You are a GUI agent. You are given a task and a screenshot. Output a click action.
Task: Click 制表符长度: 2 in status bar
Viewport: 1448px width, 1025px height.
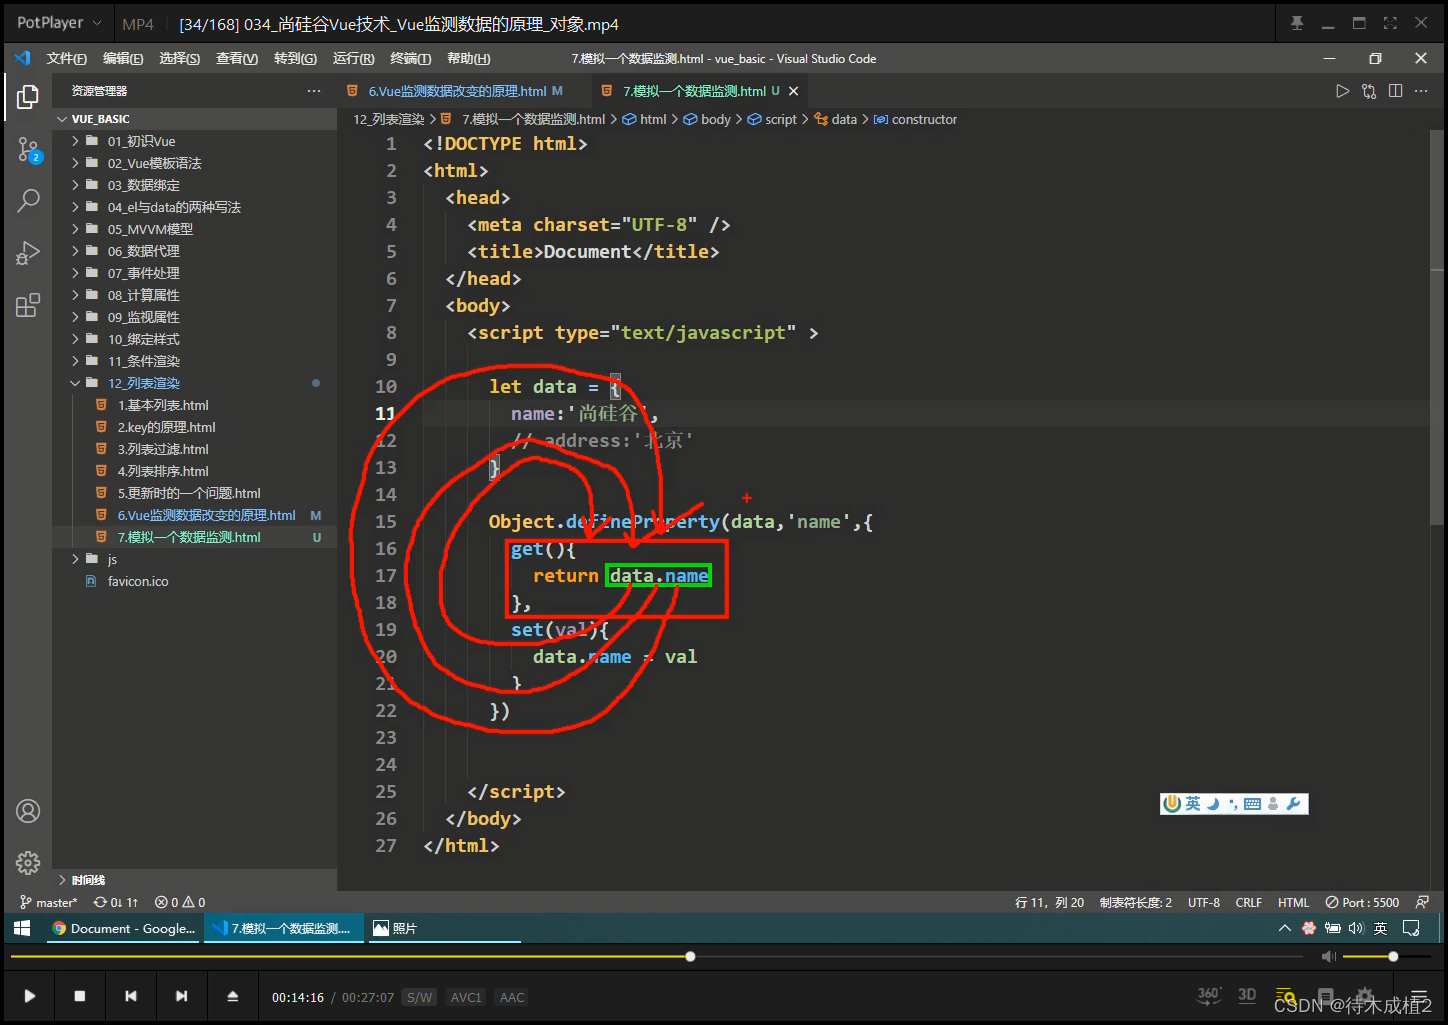coord(1136,902)
